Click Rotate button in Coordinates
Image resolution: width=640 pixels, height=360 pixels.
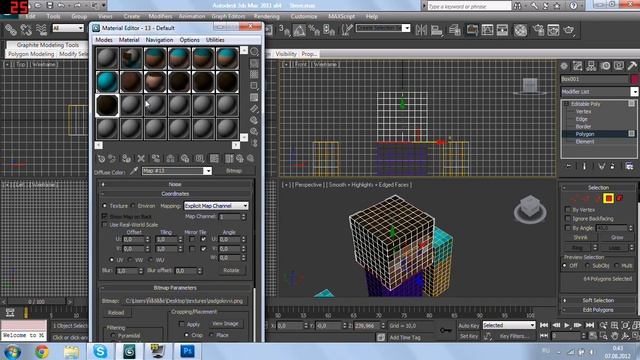(231, 270)
